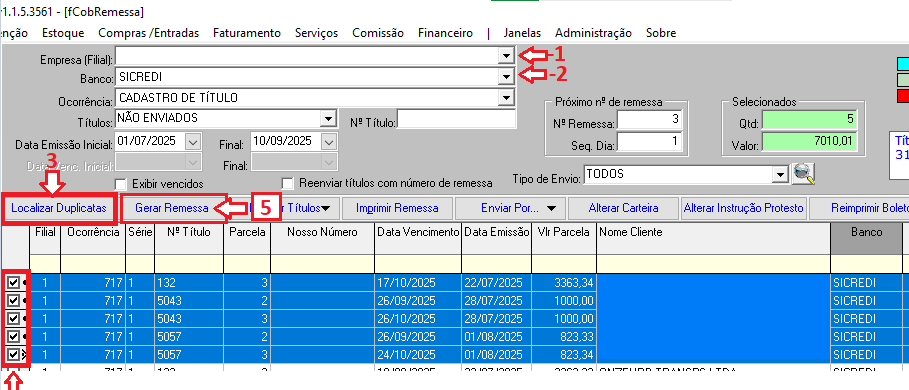This screenshot has height=390, width=909.
Task: Expand the Tipo de Envio TODOS dropdown
Action: pyautogui.click(x=780, y=174)
